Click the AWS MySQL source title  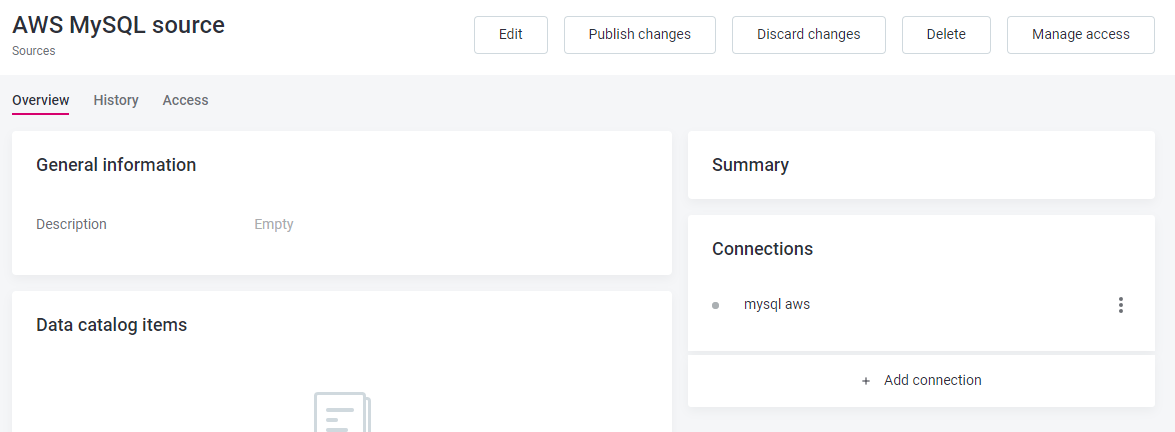tap(118, 25)
